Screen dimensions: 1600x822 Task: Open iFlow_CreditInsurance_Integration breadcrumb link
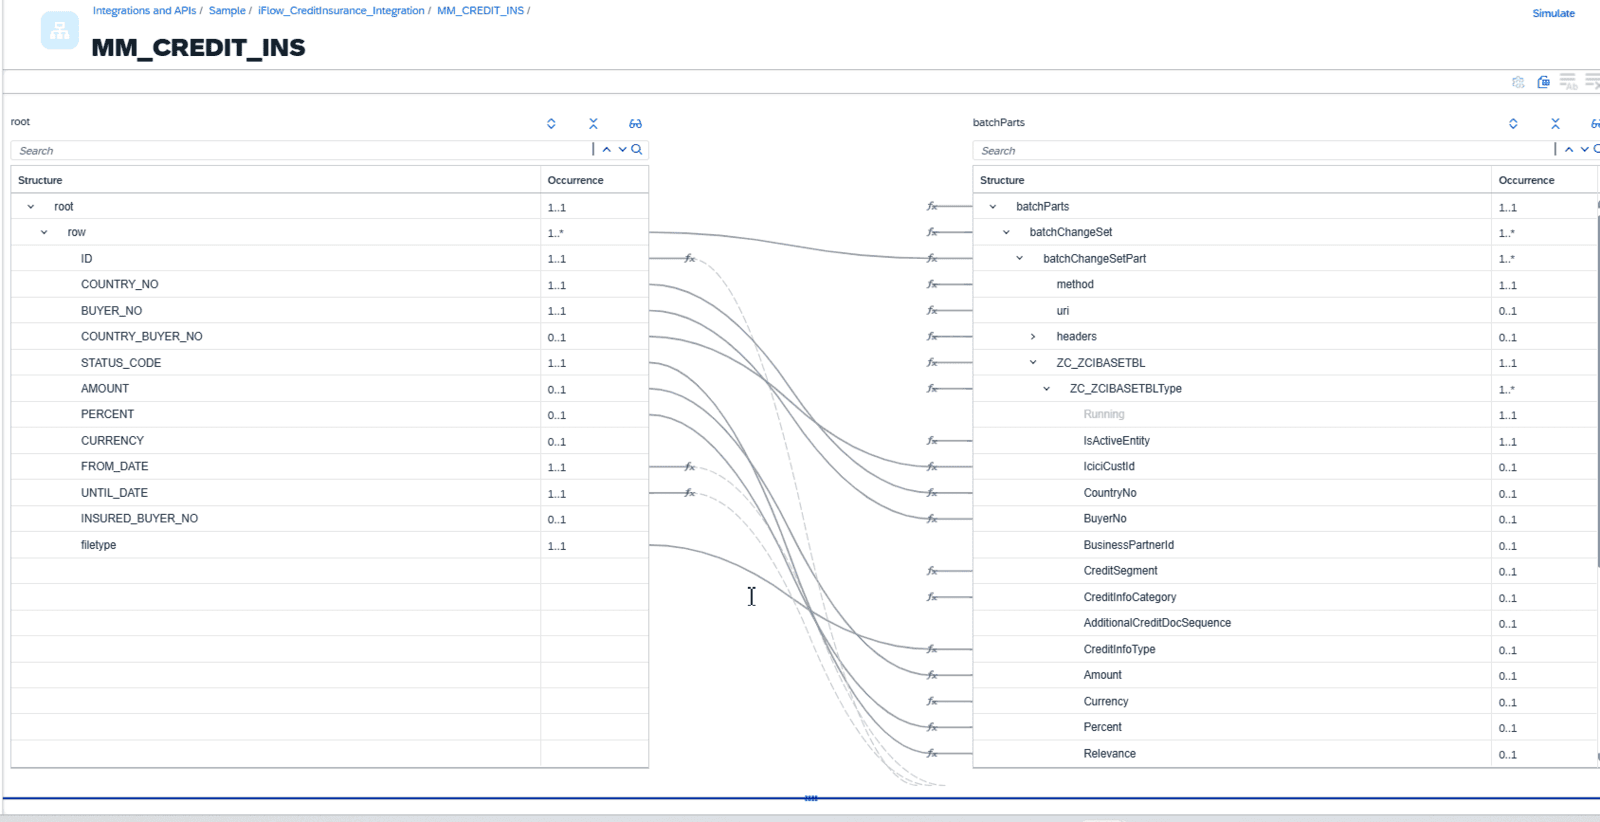point(341,11)
